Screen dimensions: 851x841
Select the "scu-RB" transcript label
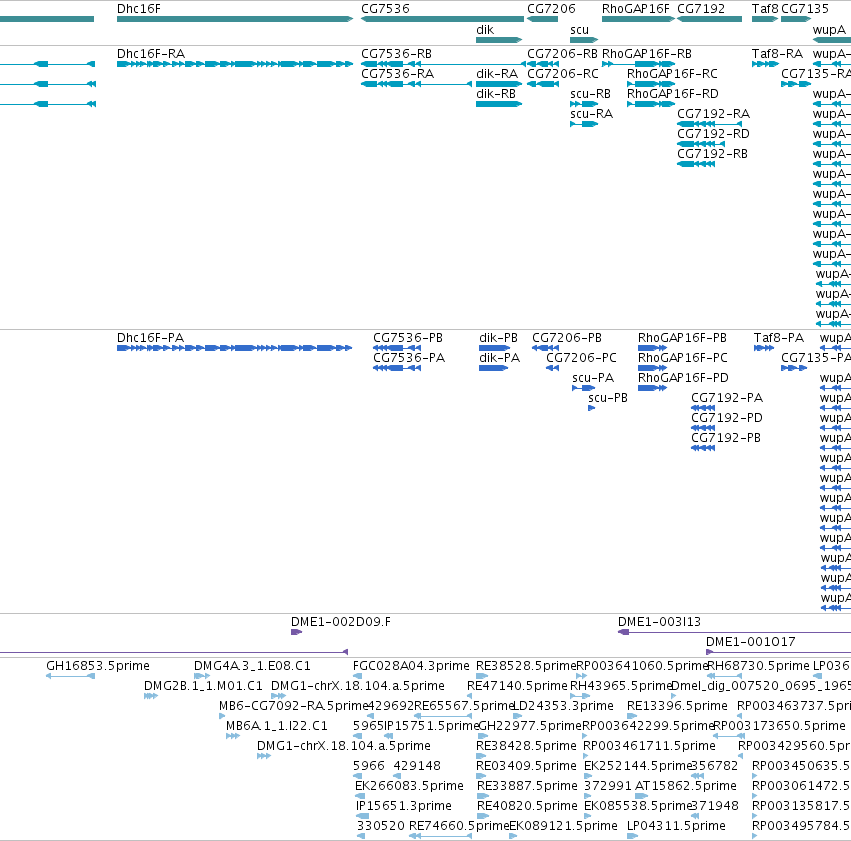[x=590, y=94]
